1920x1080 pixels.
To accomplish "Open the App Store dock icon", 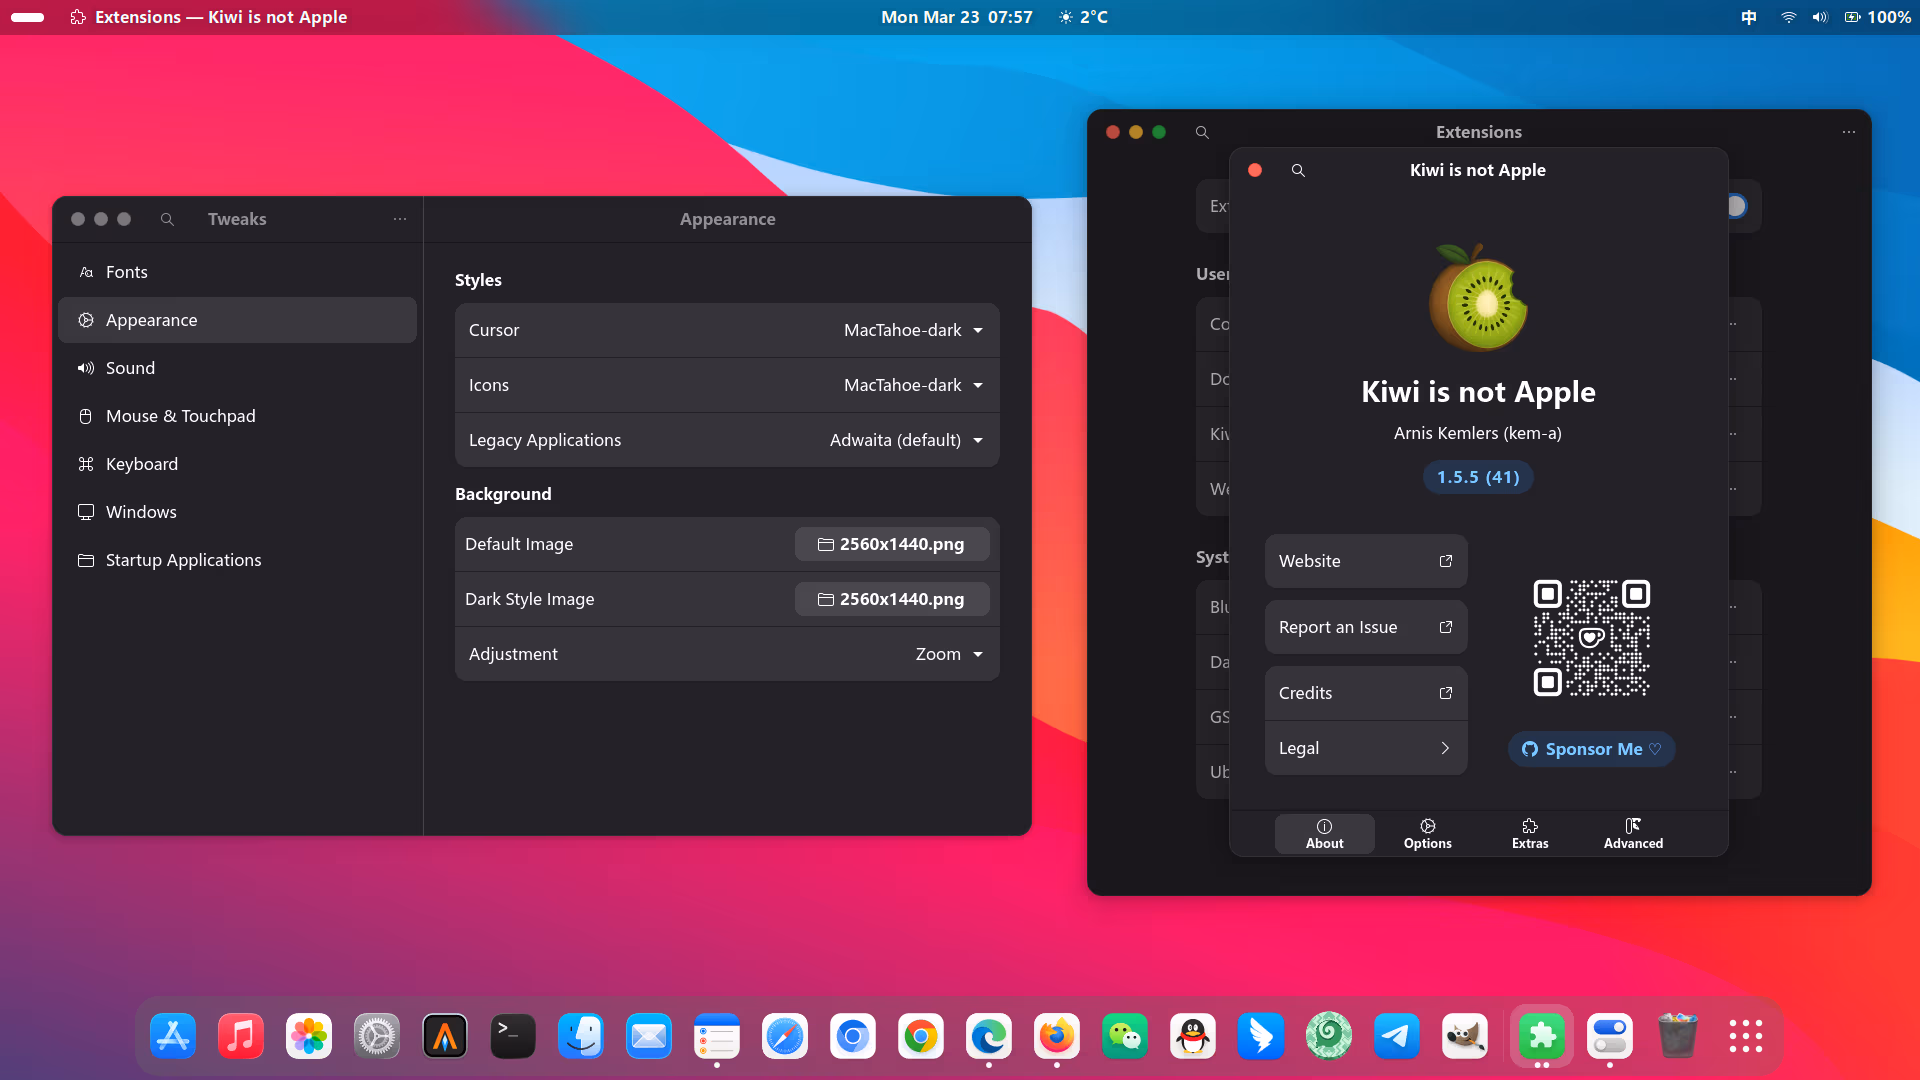I will [173, 1036].
